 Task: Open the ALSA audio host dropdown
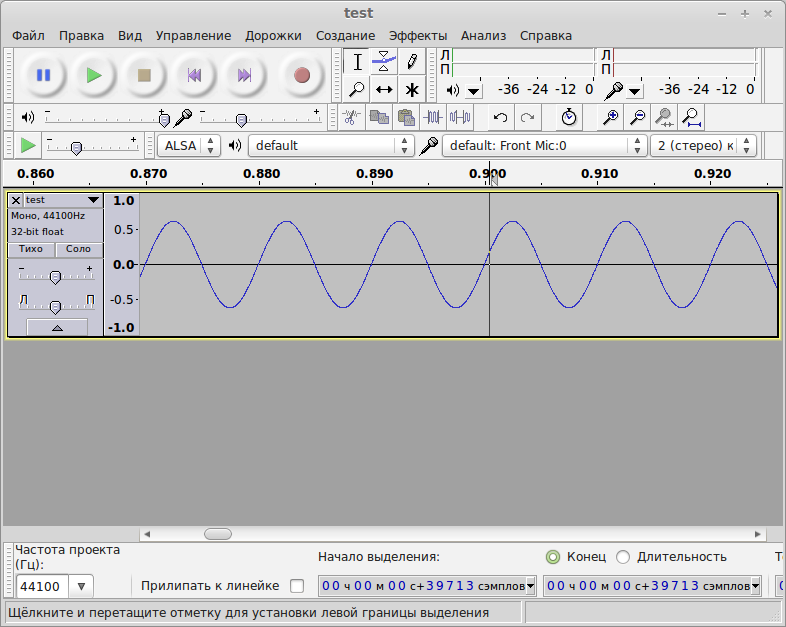pos(188,145)
